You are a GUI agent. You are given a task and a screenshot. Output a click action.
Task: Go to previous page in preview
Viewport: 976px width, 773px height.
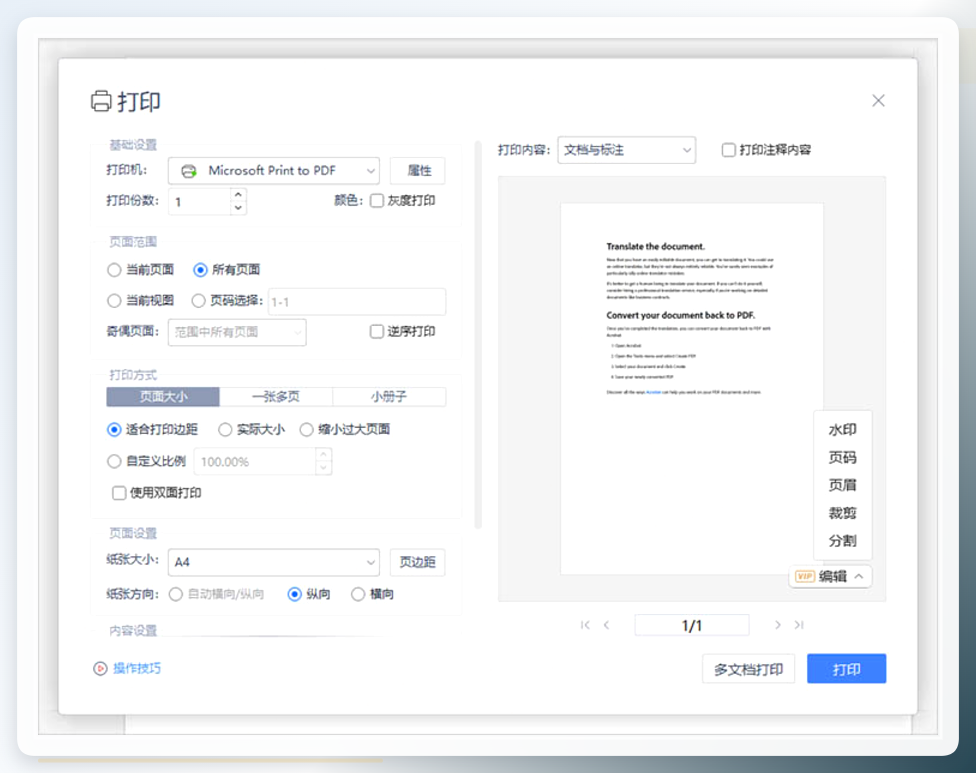(x=606, y=625)
